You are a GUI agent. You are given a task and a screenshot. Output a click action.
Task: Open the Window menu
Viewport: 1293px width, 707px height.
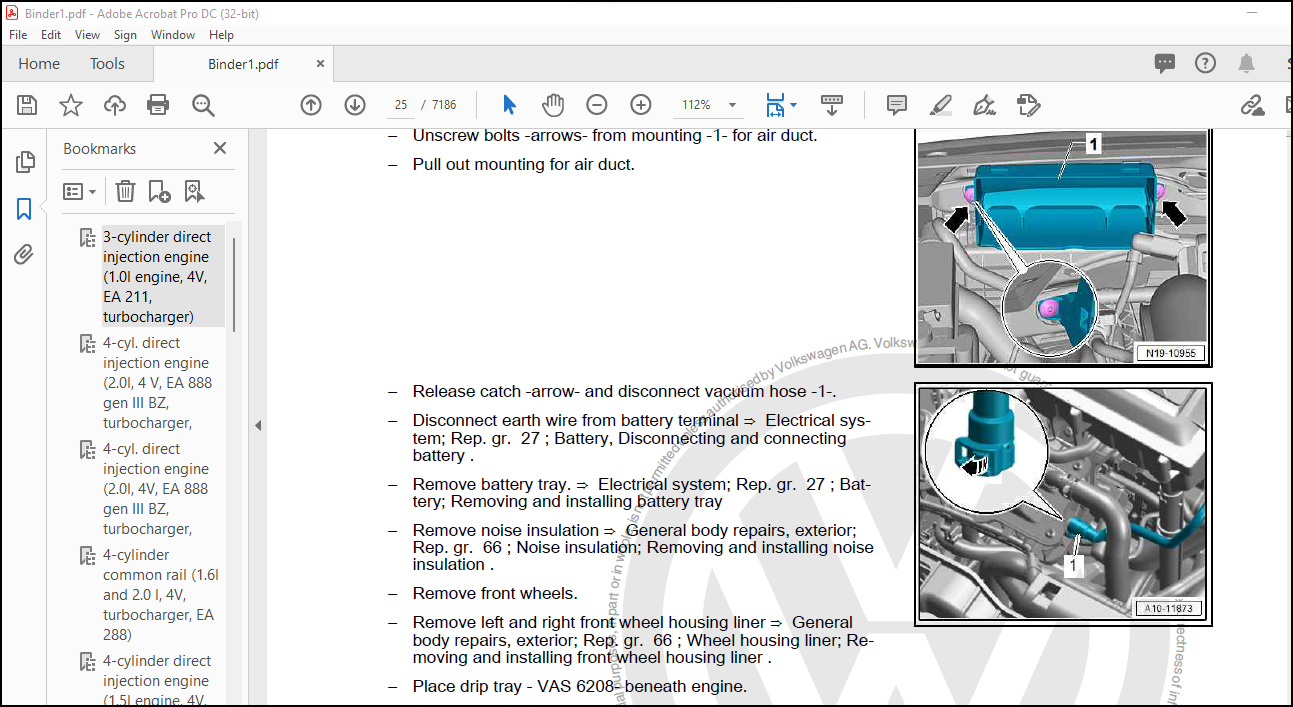(x=173, y=34)
